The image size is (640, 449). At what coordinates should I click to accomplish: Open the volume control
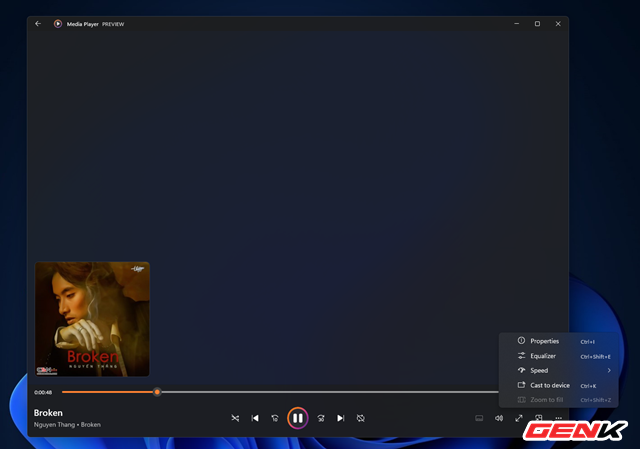[x=499, y=418]
